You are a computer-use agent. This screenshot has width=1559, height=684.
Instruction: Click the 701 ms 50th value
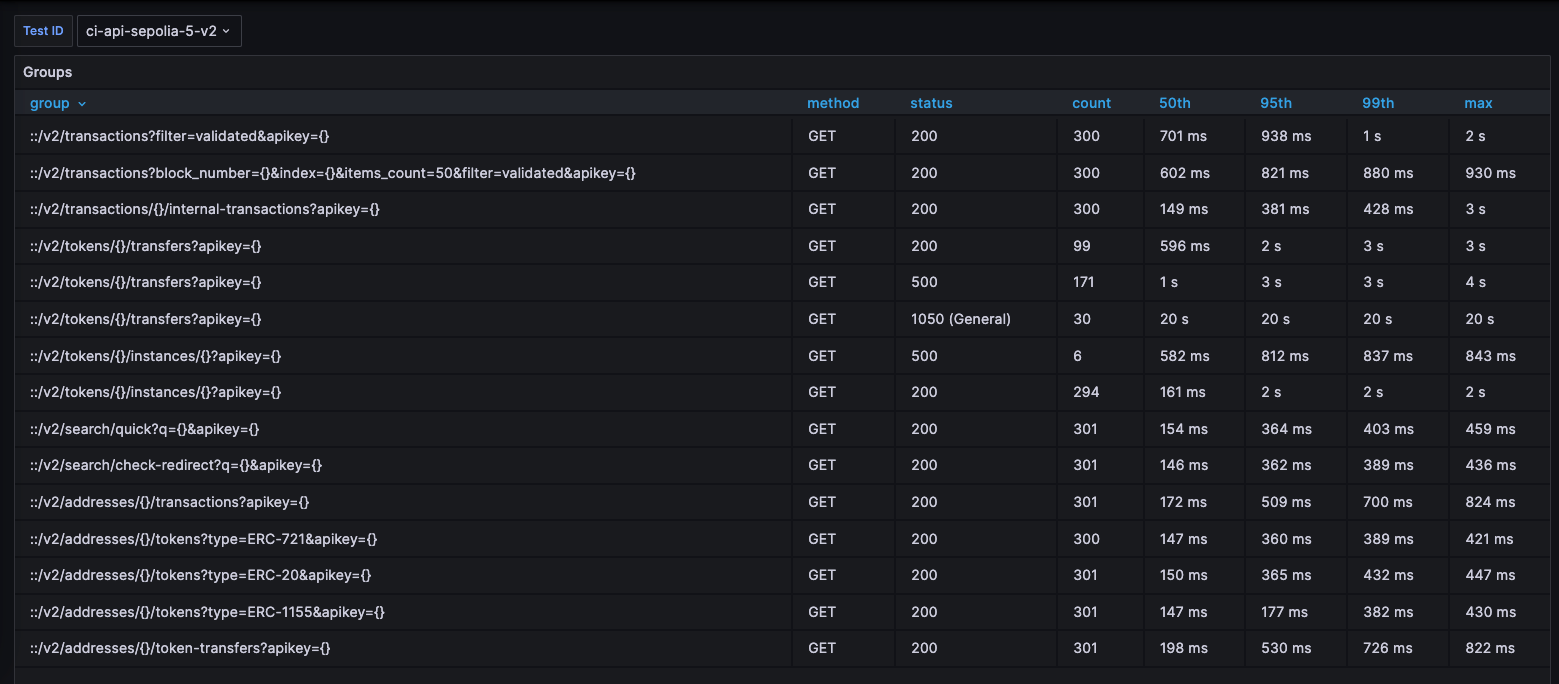pyautogui.click(x=1185, y=136)
